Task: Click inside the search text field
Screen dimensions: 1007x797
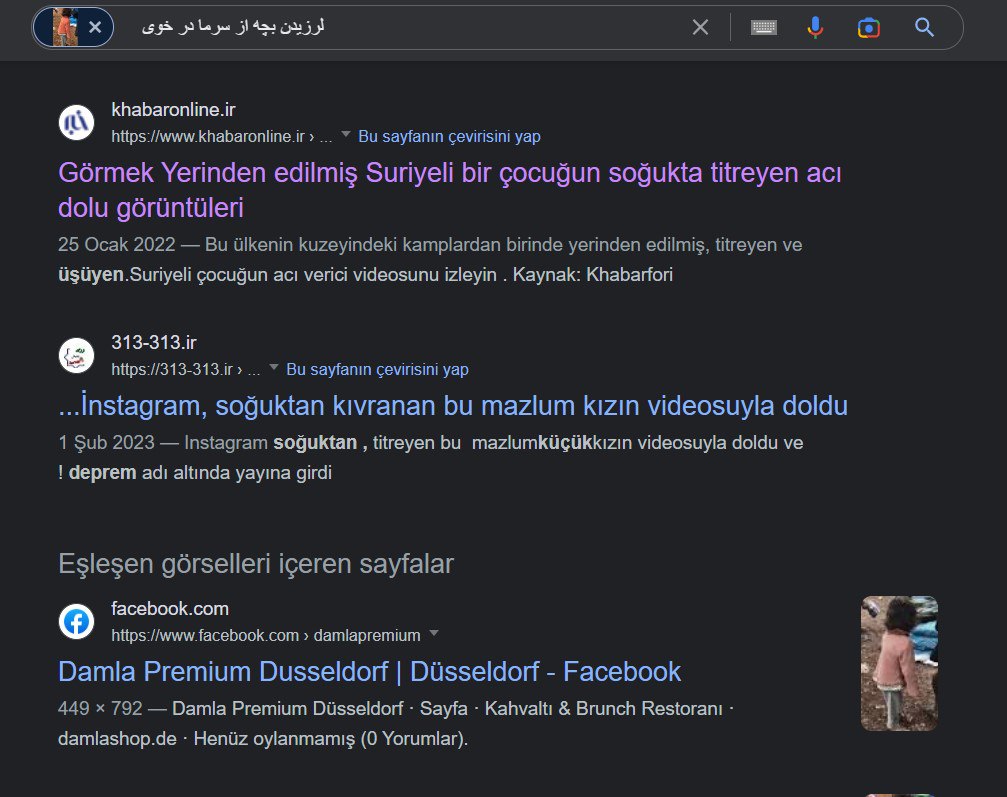Action: [400, 28]
